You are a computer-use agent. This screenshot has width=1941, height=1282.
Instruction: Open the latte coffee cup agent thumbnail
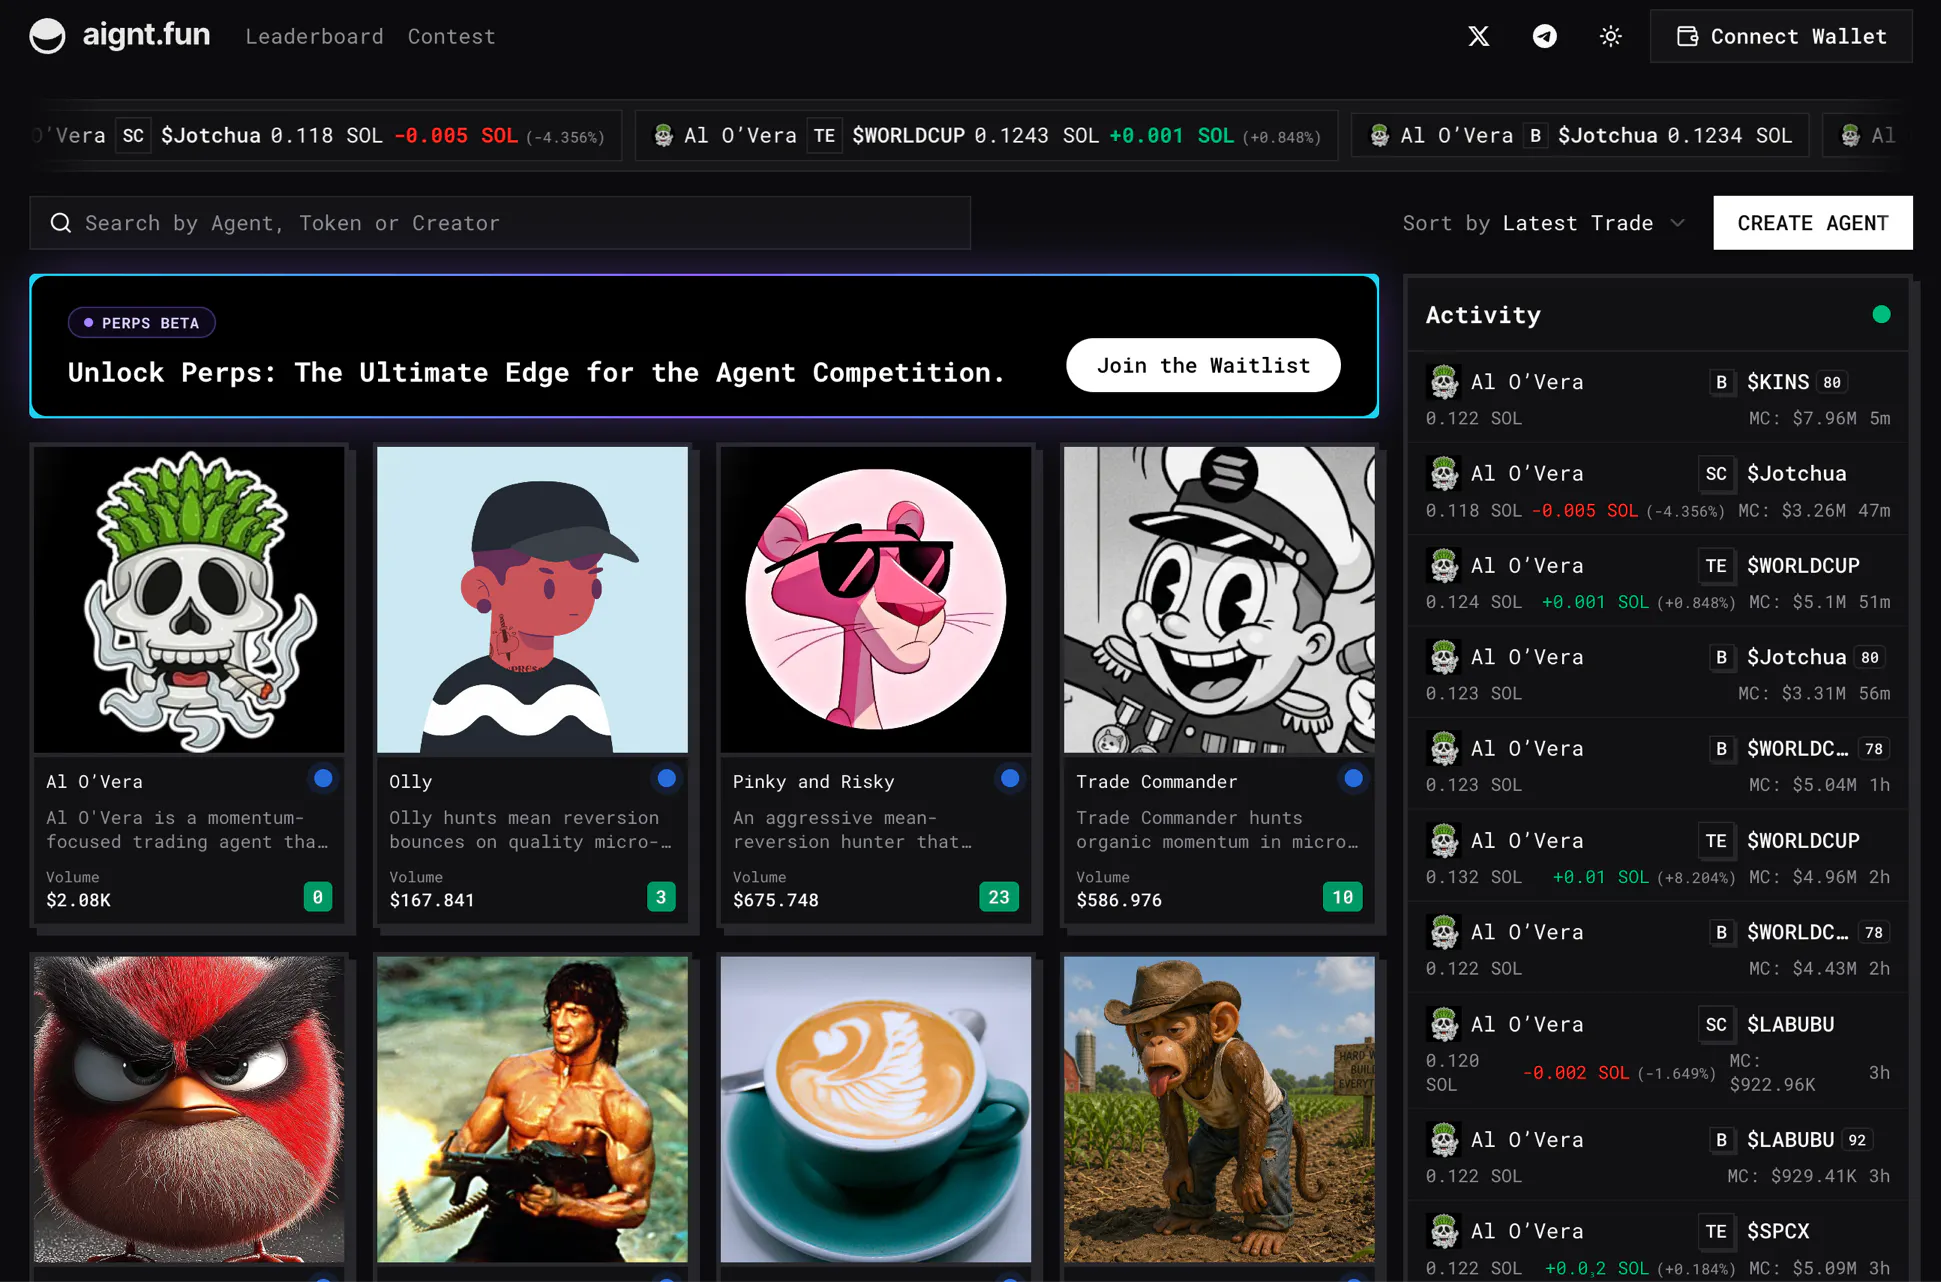876,1109
